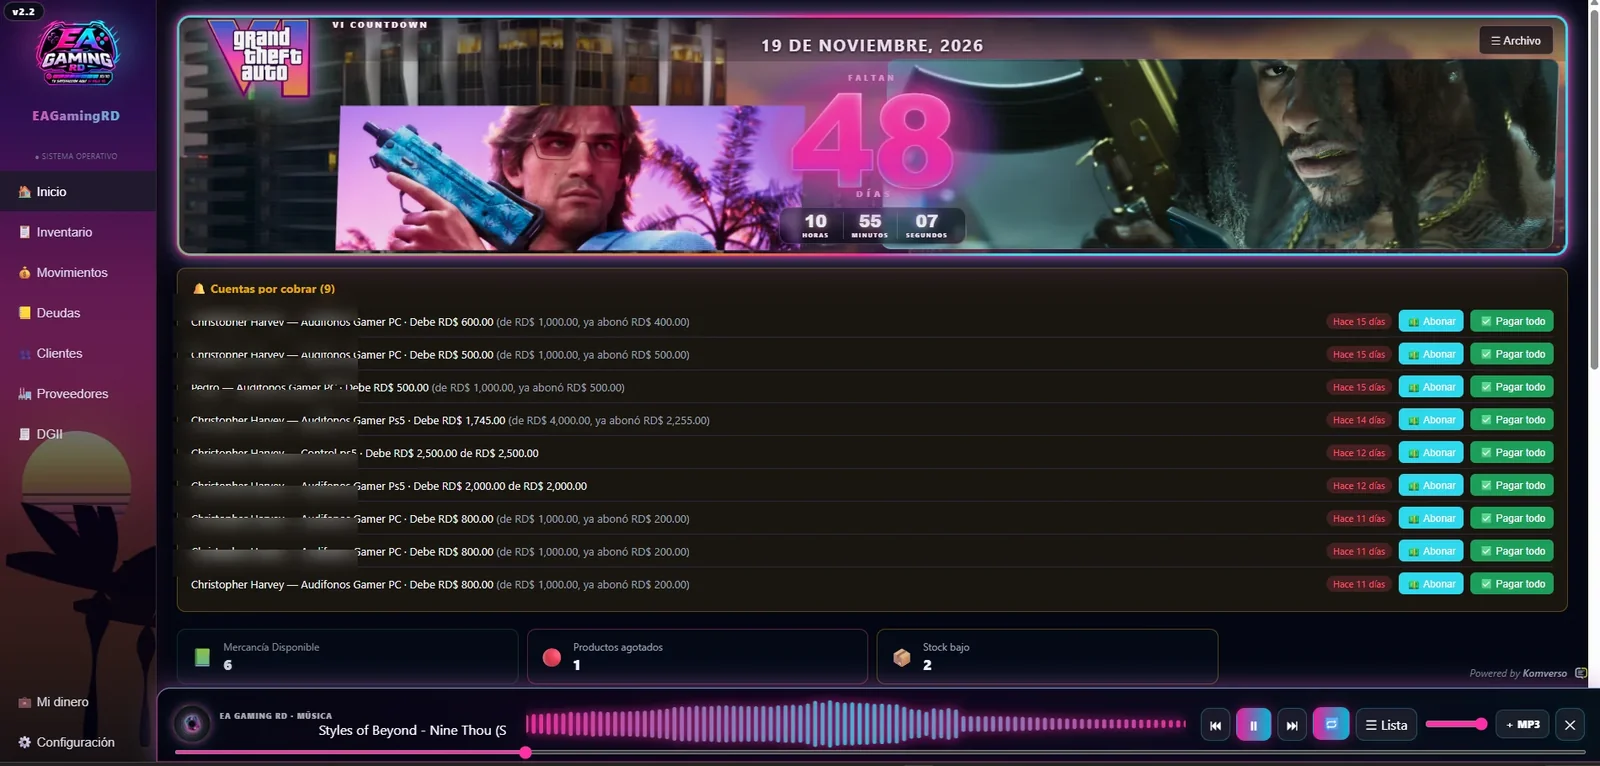Click the Productos agotados red circle icon
The height and width of the screenshot is (766, 1600).
click(x=551, y=657)
